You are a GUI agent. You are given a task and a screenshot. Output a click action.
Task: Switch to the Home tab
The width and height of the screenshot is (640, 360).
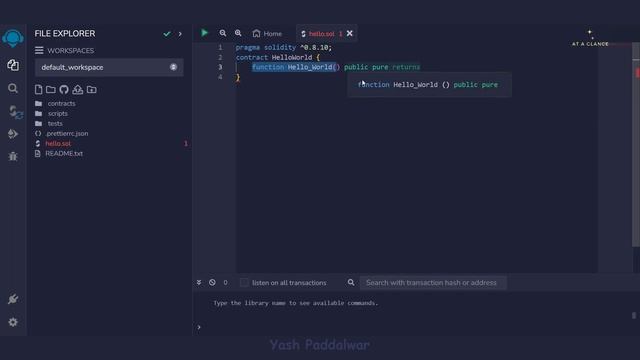[x=267, y=33]
